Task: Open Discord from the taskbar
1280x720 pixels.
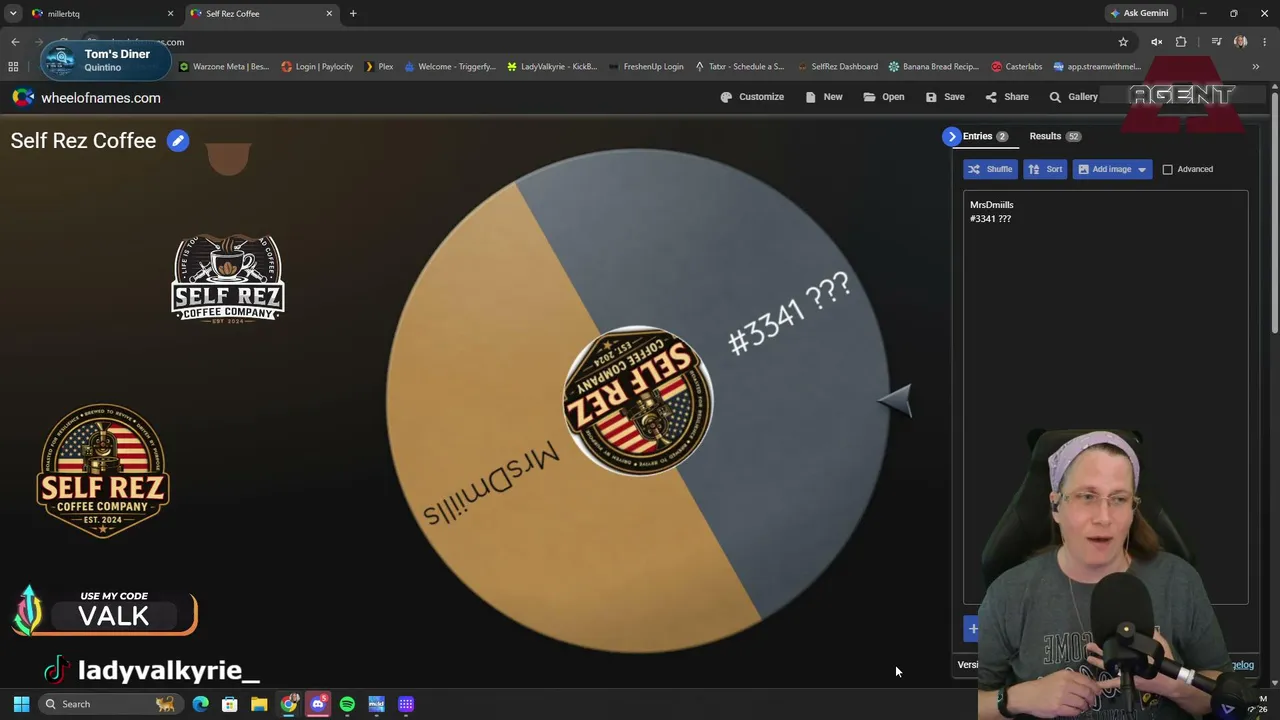Action: pyautogui.click(x=318, y=704)
